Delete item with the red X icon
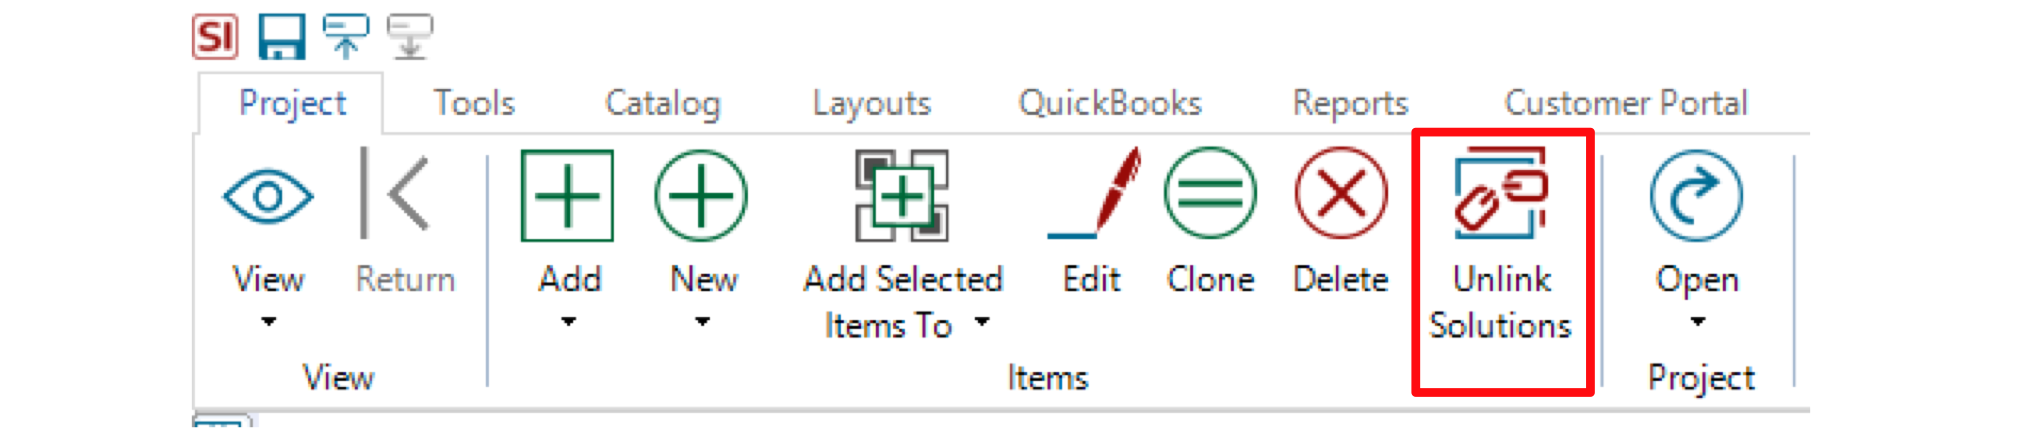Viewport: 2021px width, 439px height. (x=1341, y=194)
